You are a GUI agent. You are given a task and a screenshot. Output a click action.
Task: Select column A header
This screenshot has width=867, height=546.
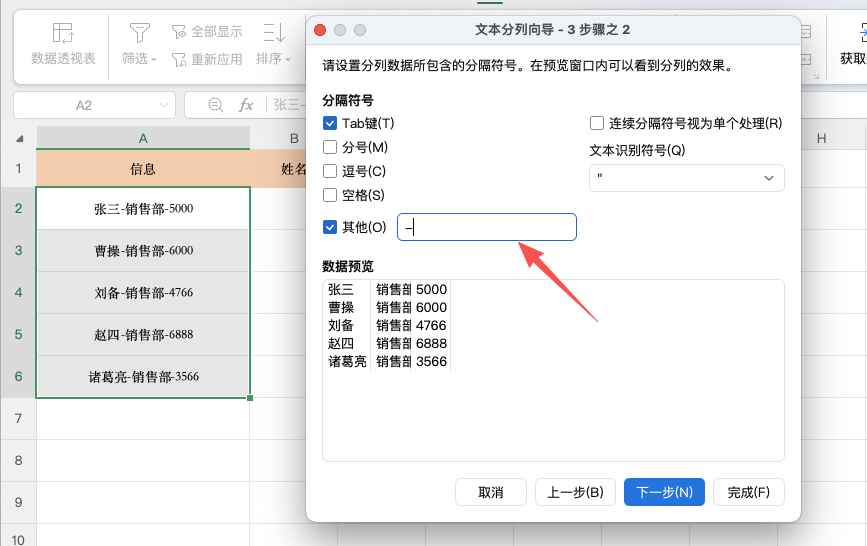point(143,138)
